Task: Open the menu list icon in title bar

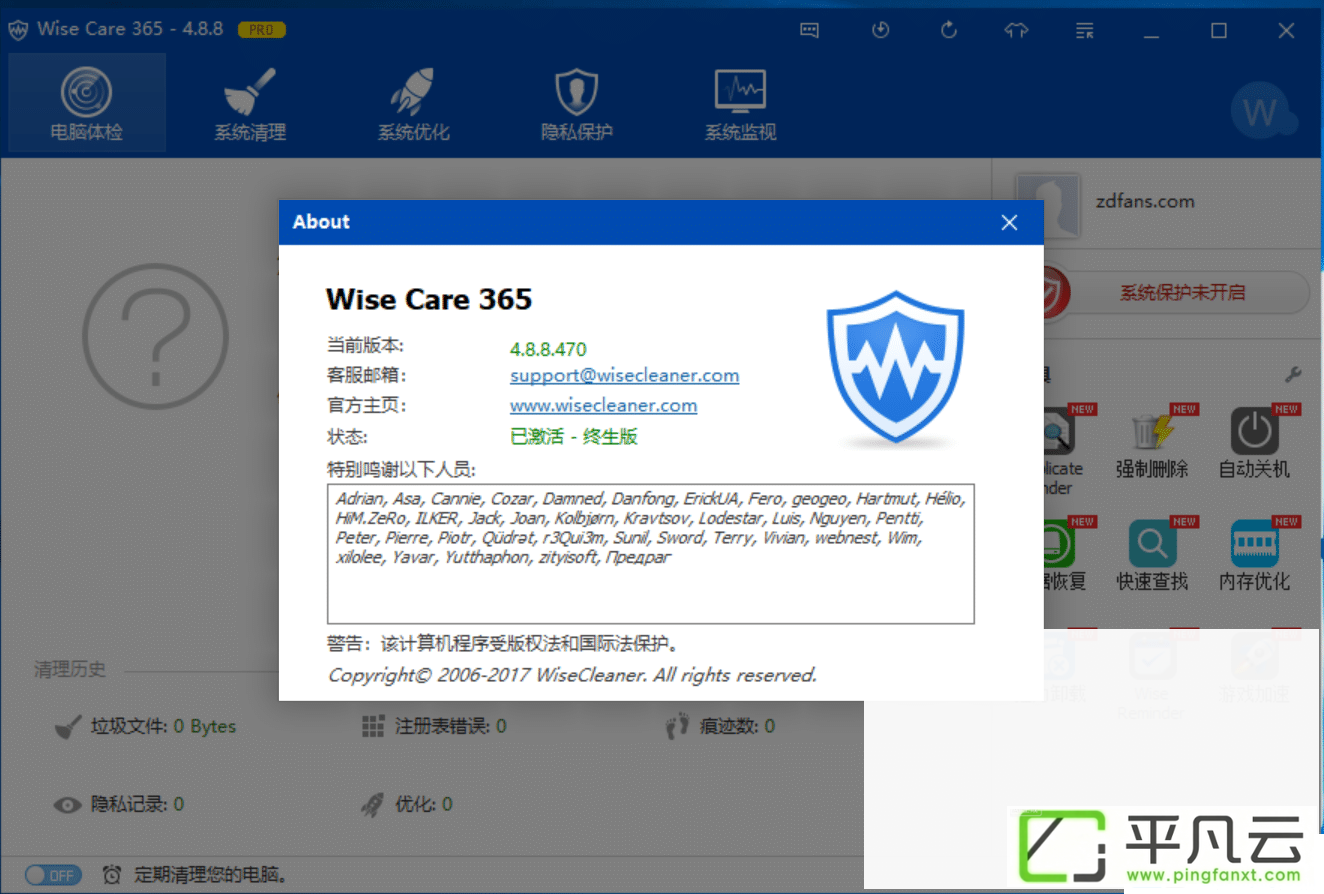Action: point(1085,30)
